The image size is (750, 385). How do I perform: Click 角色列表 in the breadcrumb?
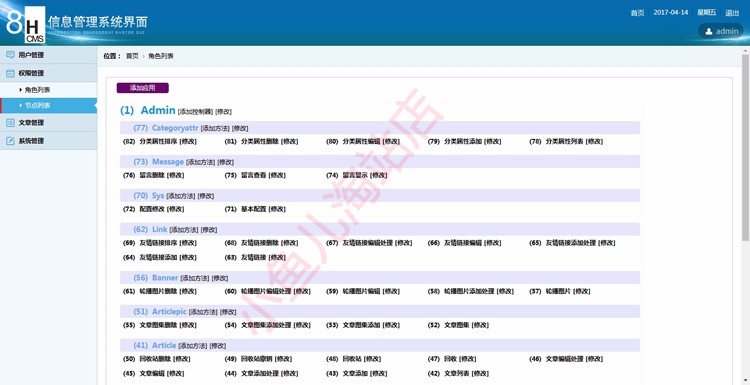point(161,56)
